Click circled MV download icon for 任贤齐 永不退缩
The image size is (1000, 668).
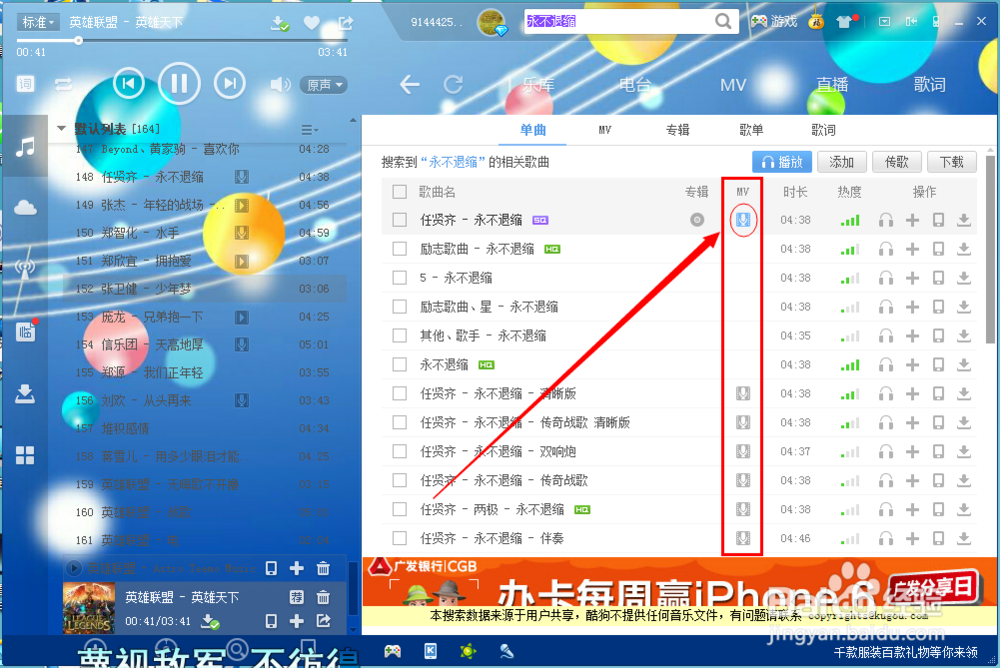pos(742,219)
